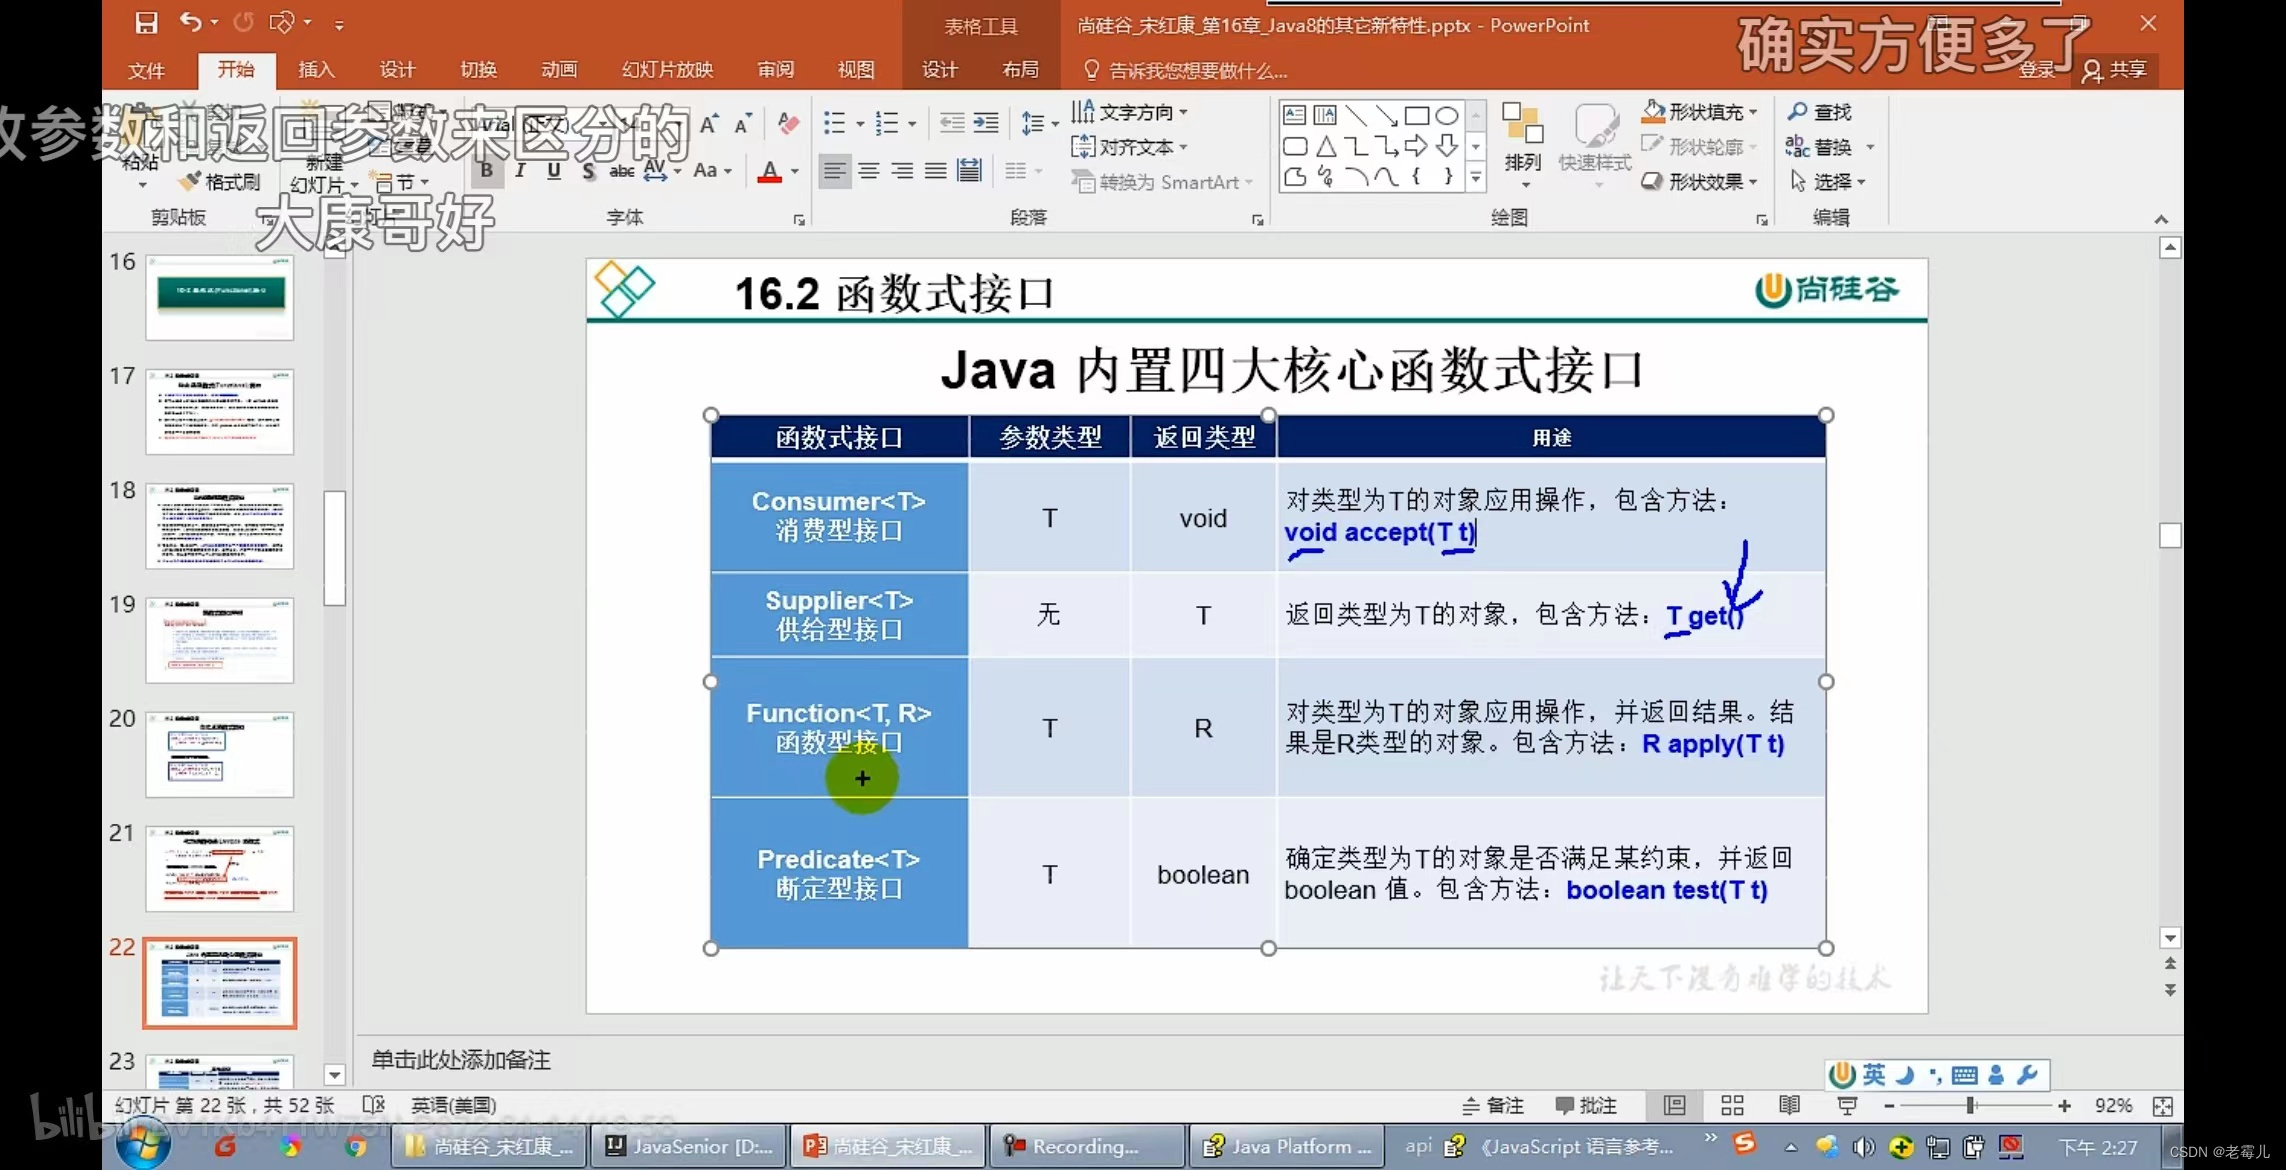Open the 插入 ribbon tab

316,69
